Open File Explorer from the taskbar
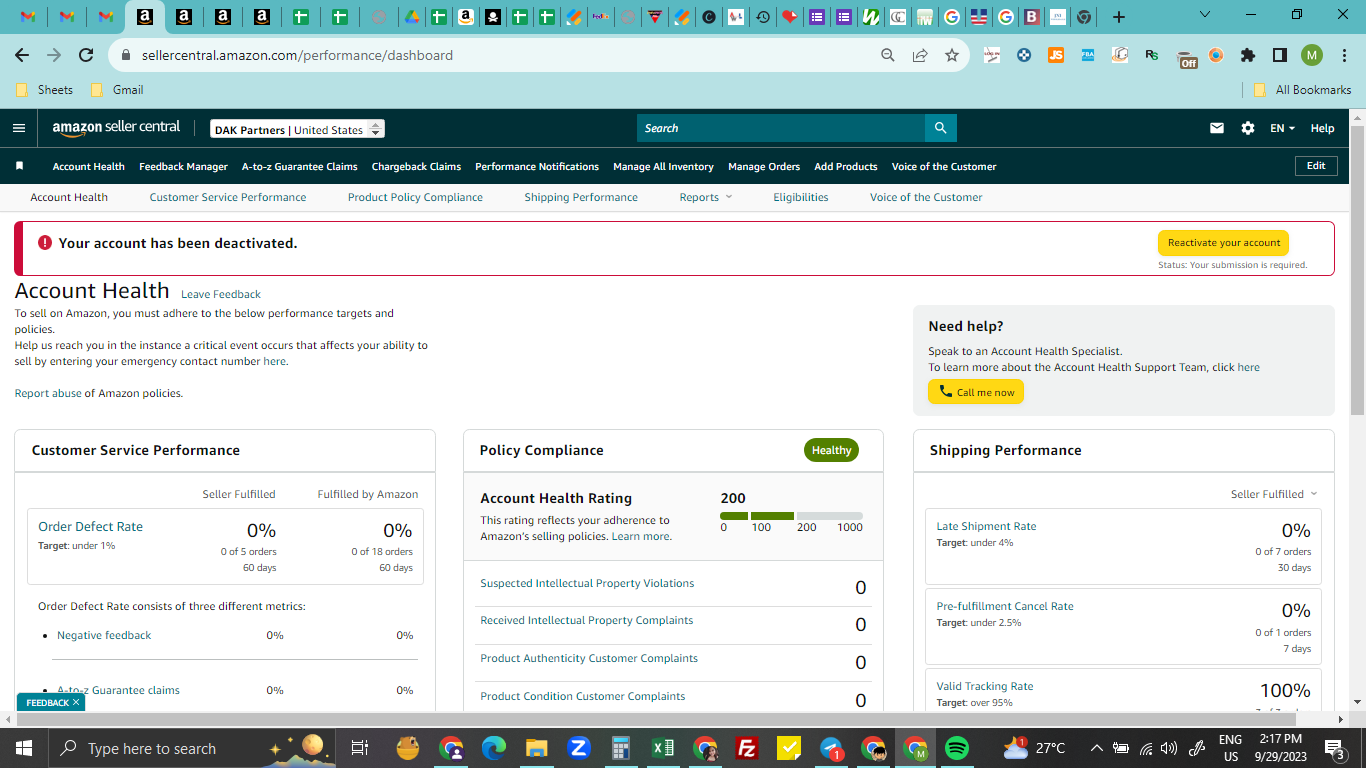 [536, 748]
